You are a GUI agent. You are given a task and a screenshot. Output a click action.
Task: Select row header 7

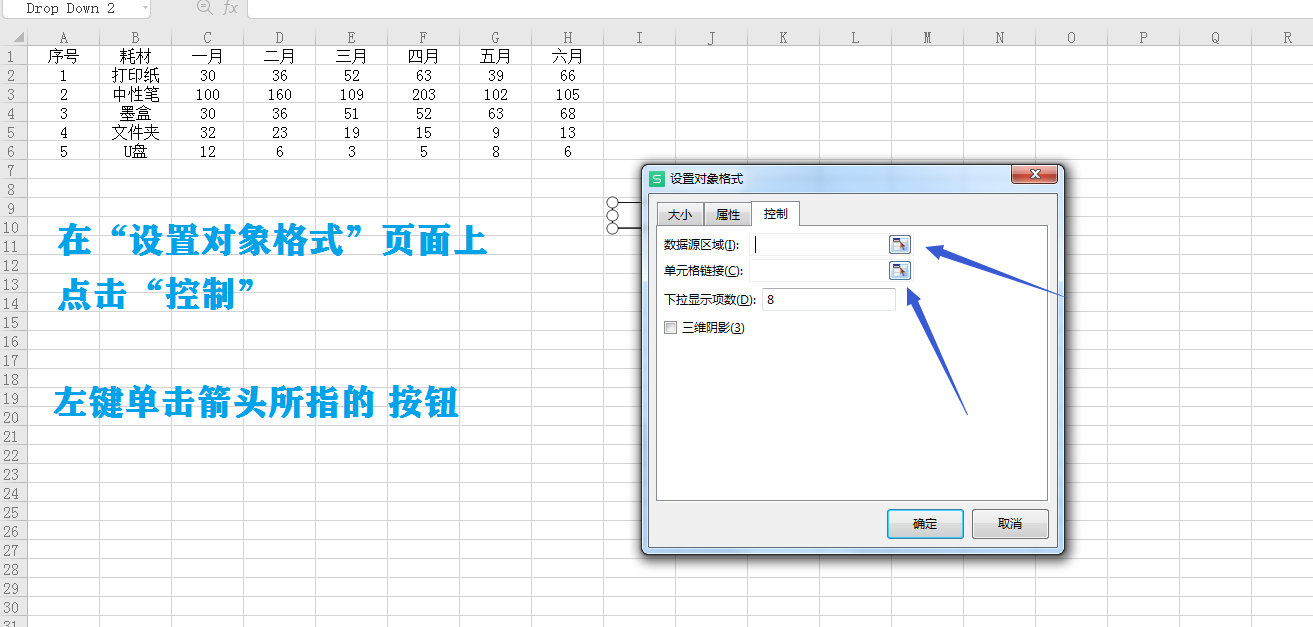(13, 170)
